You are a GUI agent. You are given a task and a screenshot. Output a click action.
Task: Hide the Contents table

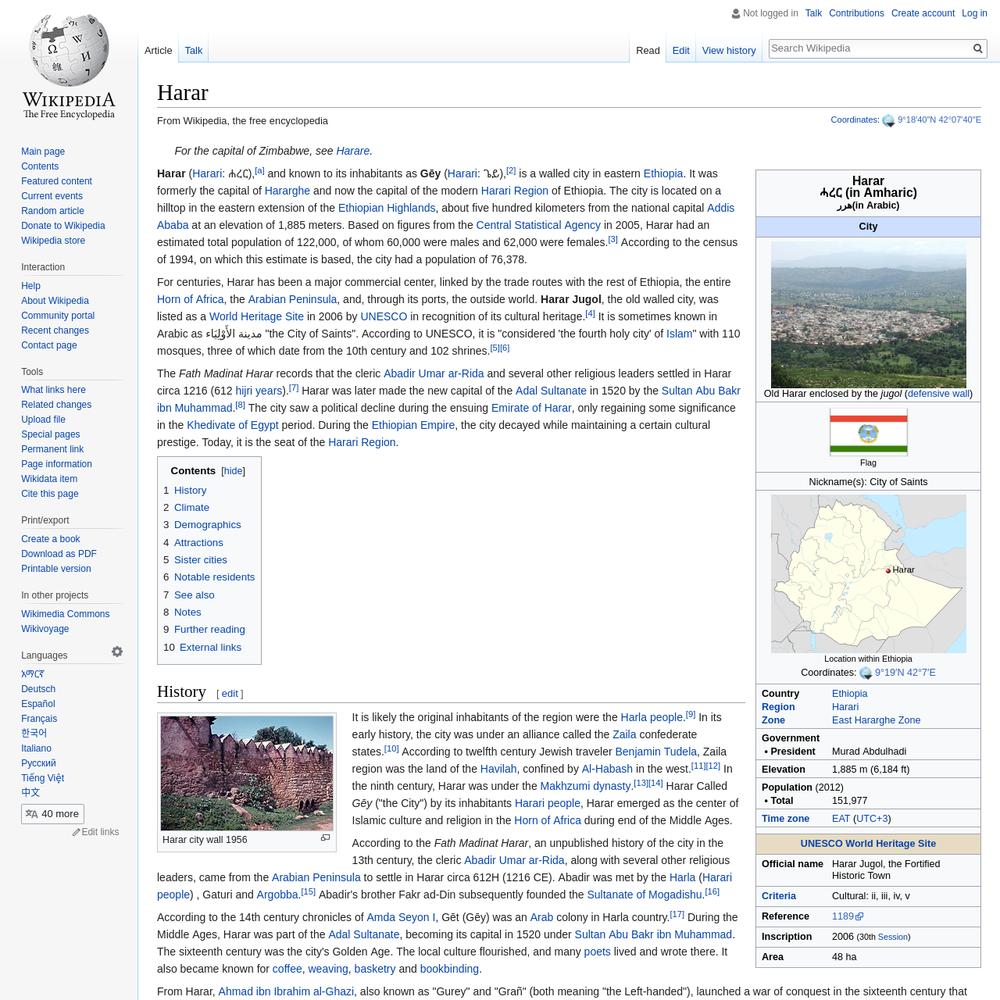tap(233, 471)
